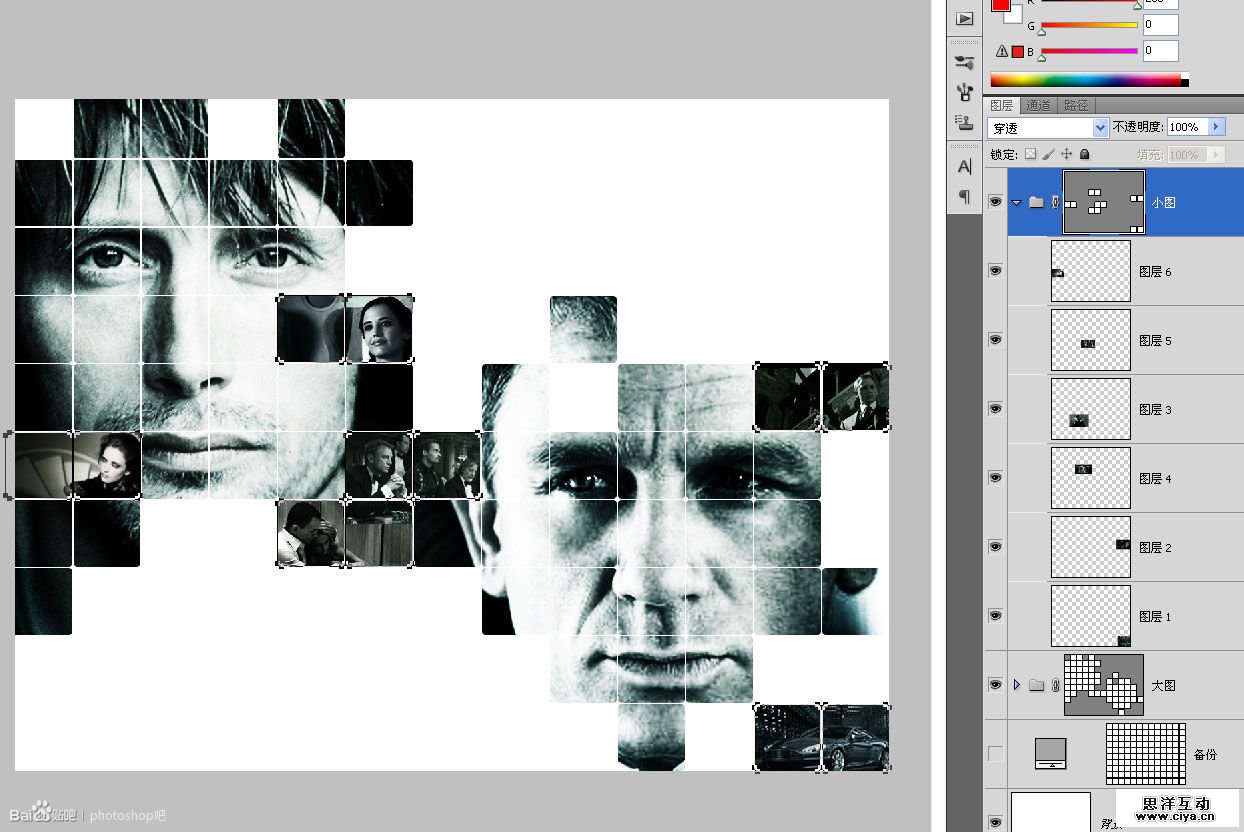This screenshot has width=1244, height=832.
Task: Switch to the 通道 tab
Action: [x=1038, y=105]
